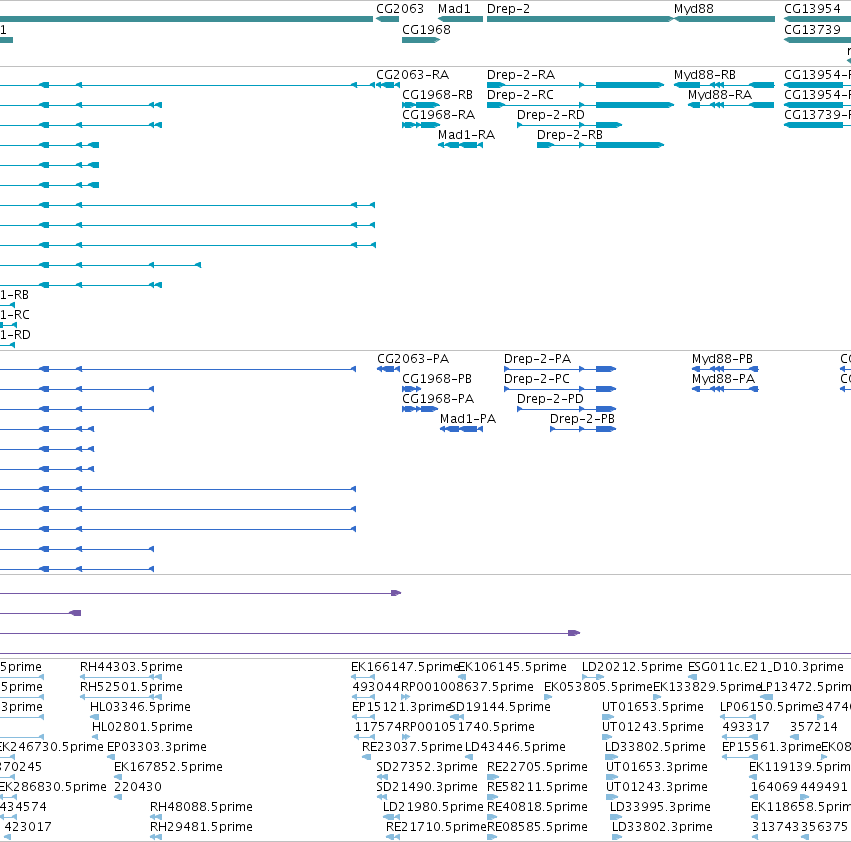Select protein Drep-2-PC

[536, 379]
